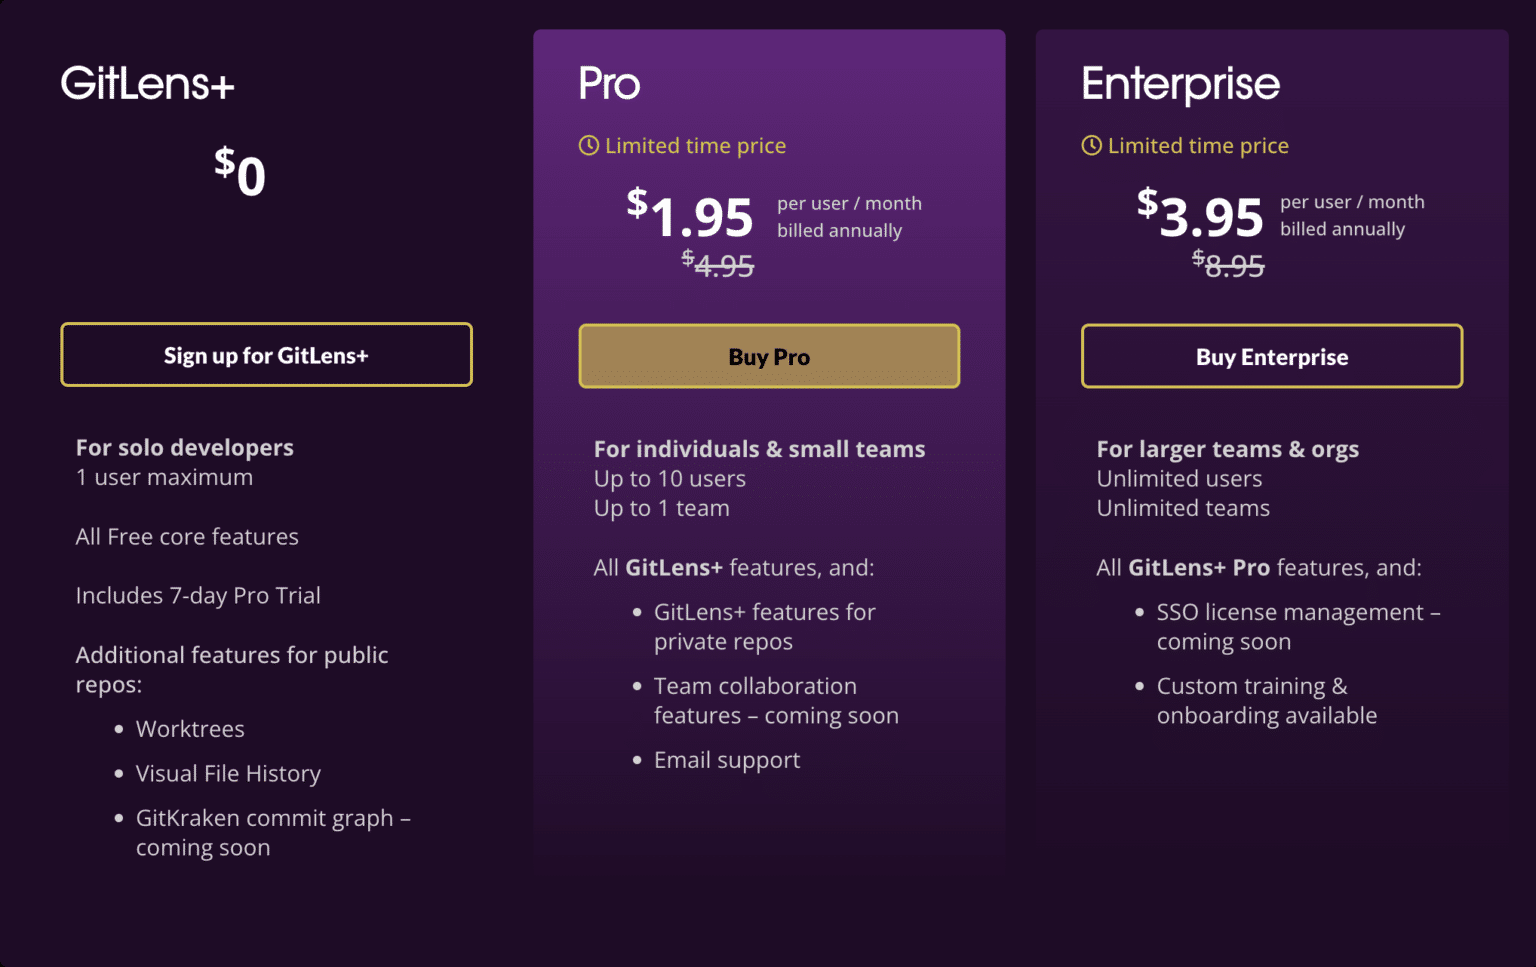Screen dimensions: 1536x967
Task: Click the GitKraken commit graph item
Action: tap(273, 819)
